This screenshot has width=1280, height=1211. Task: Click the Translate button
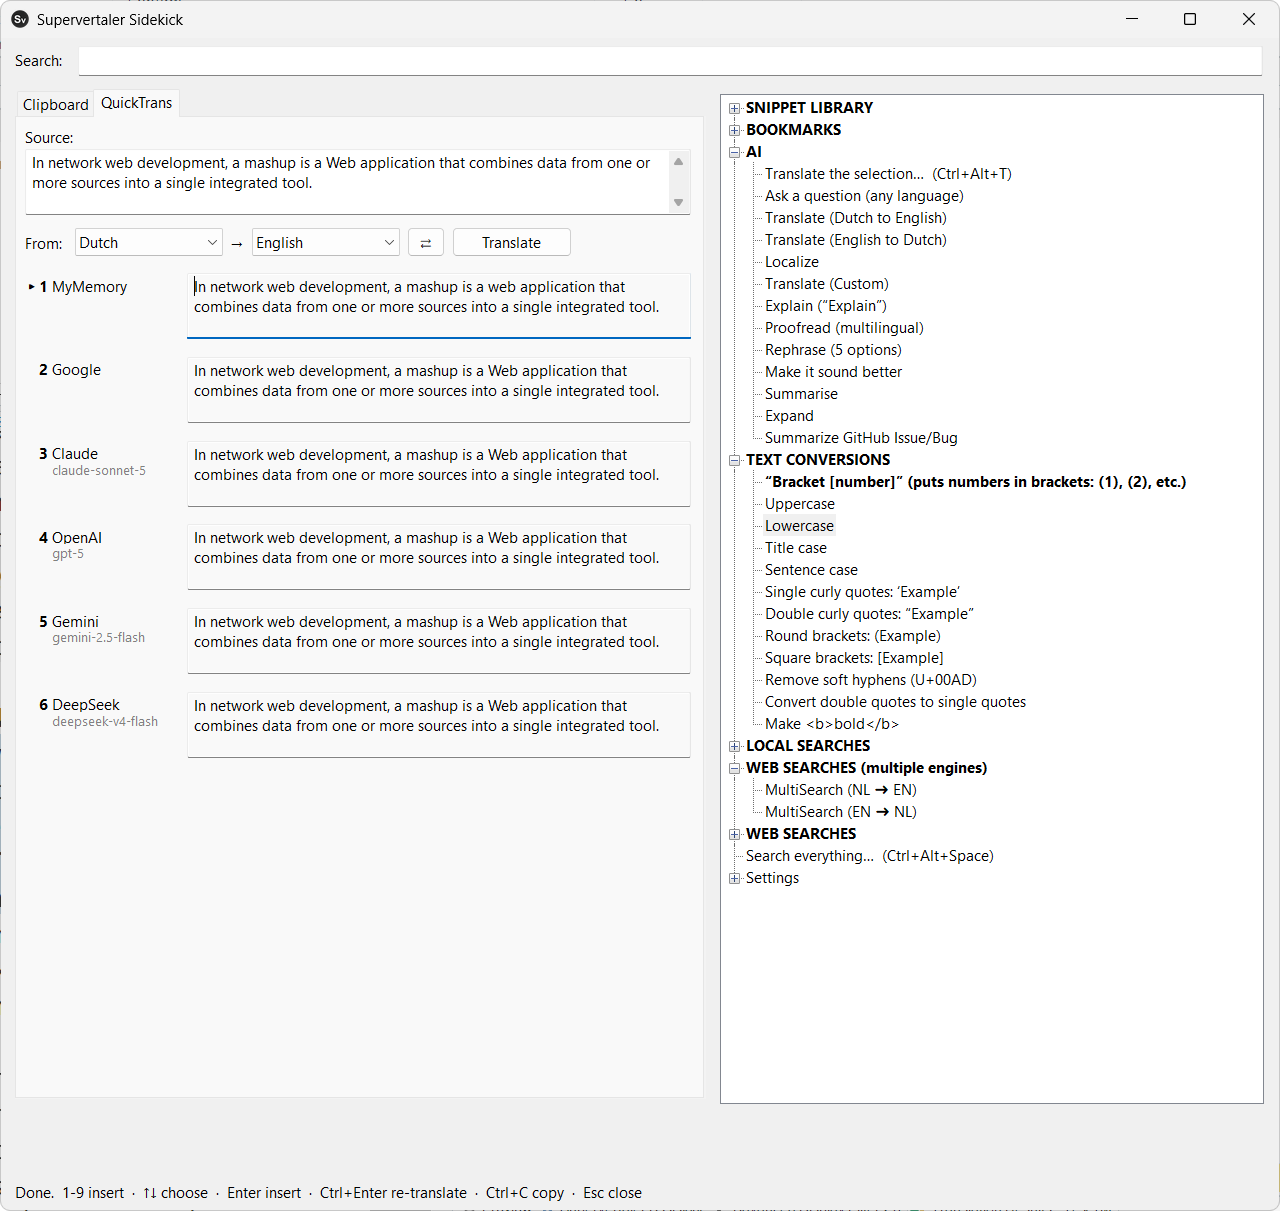click(x=512, y=243)
